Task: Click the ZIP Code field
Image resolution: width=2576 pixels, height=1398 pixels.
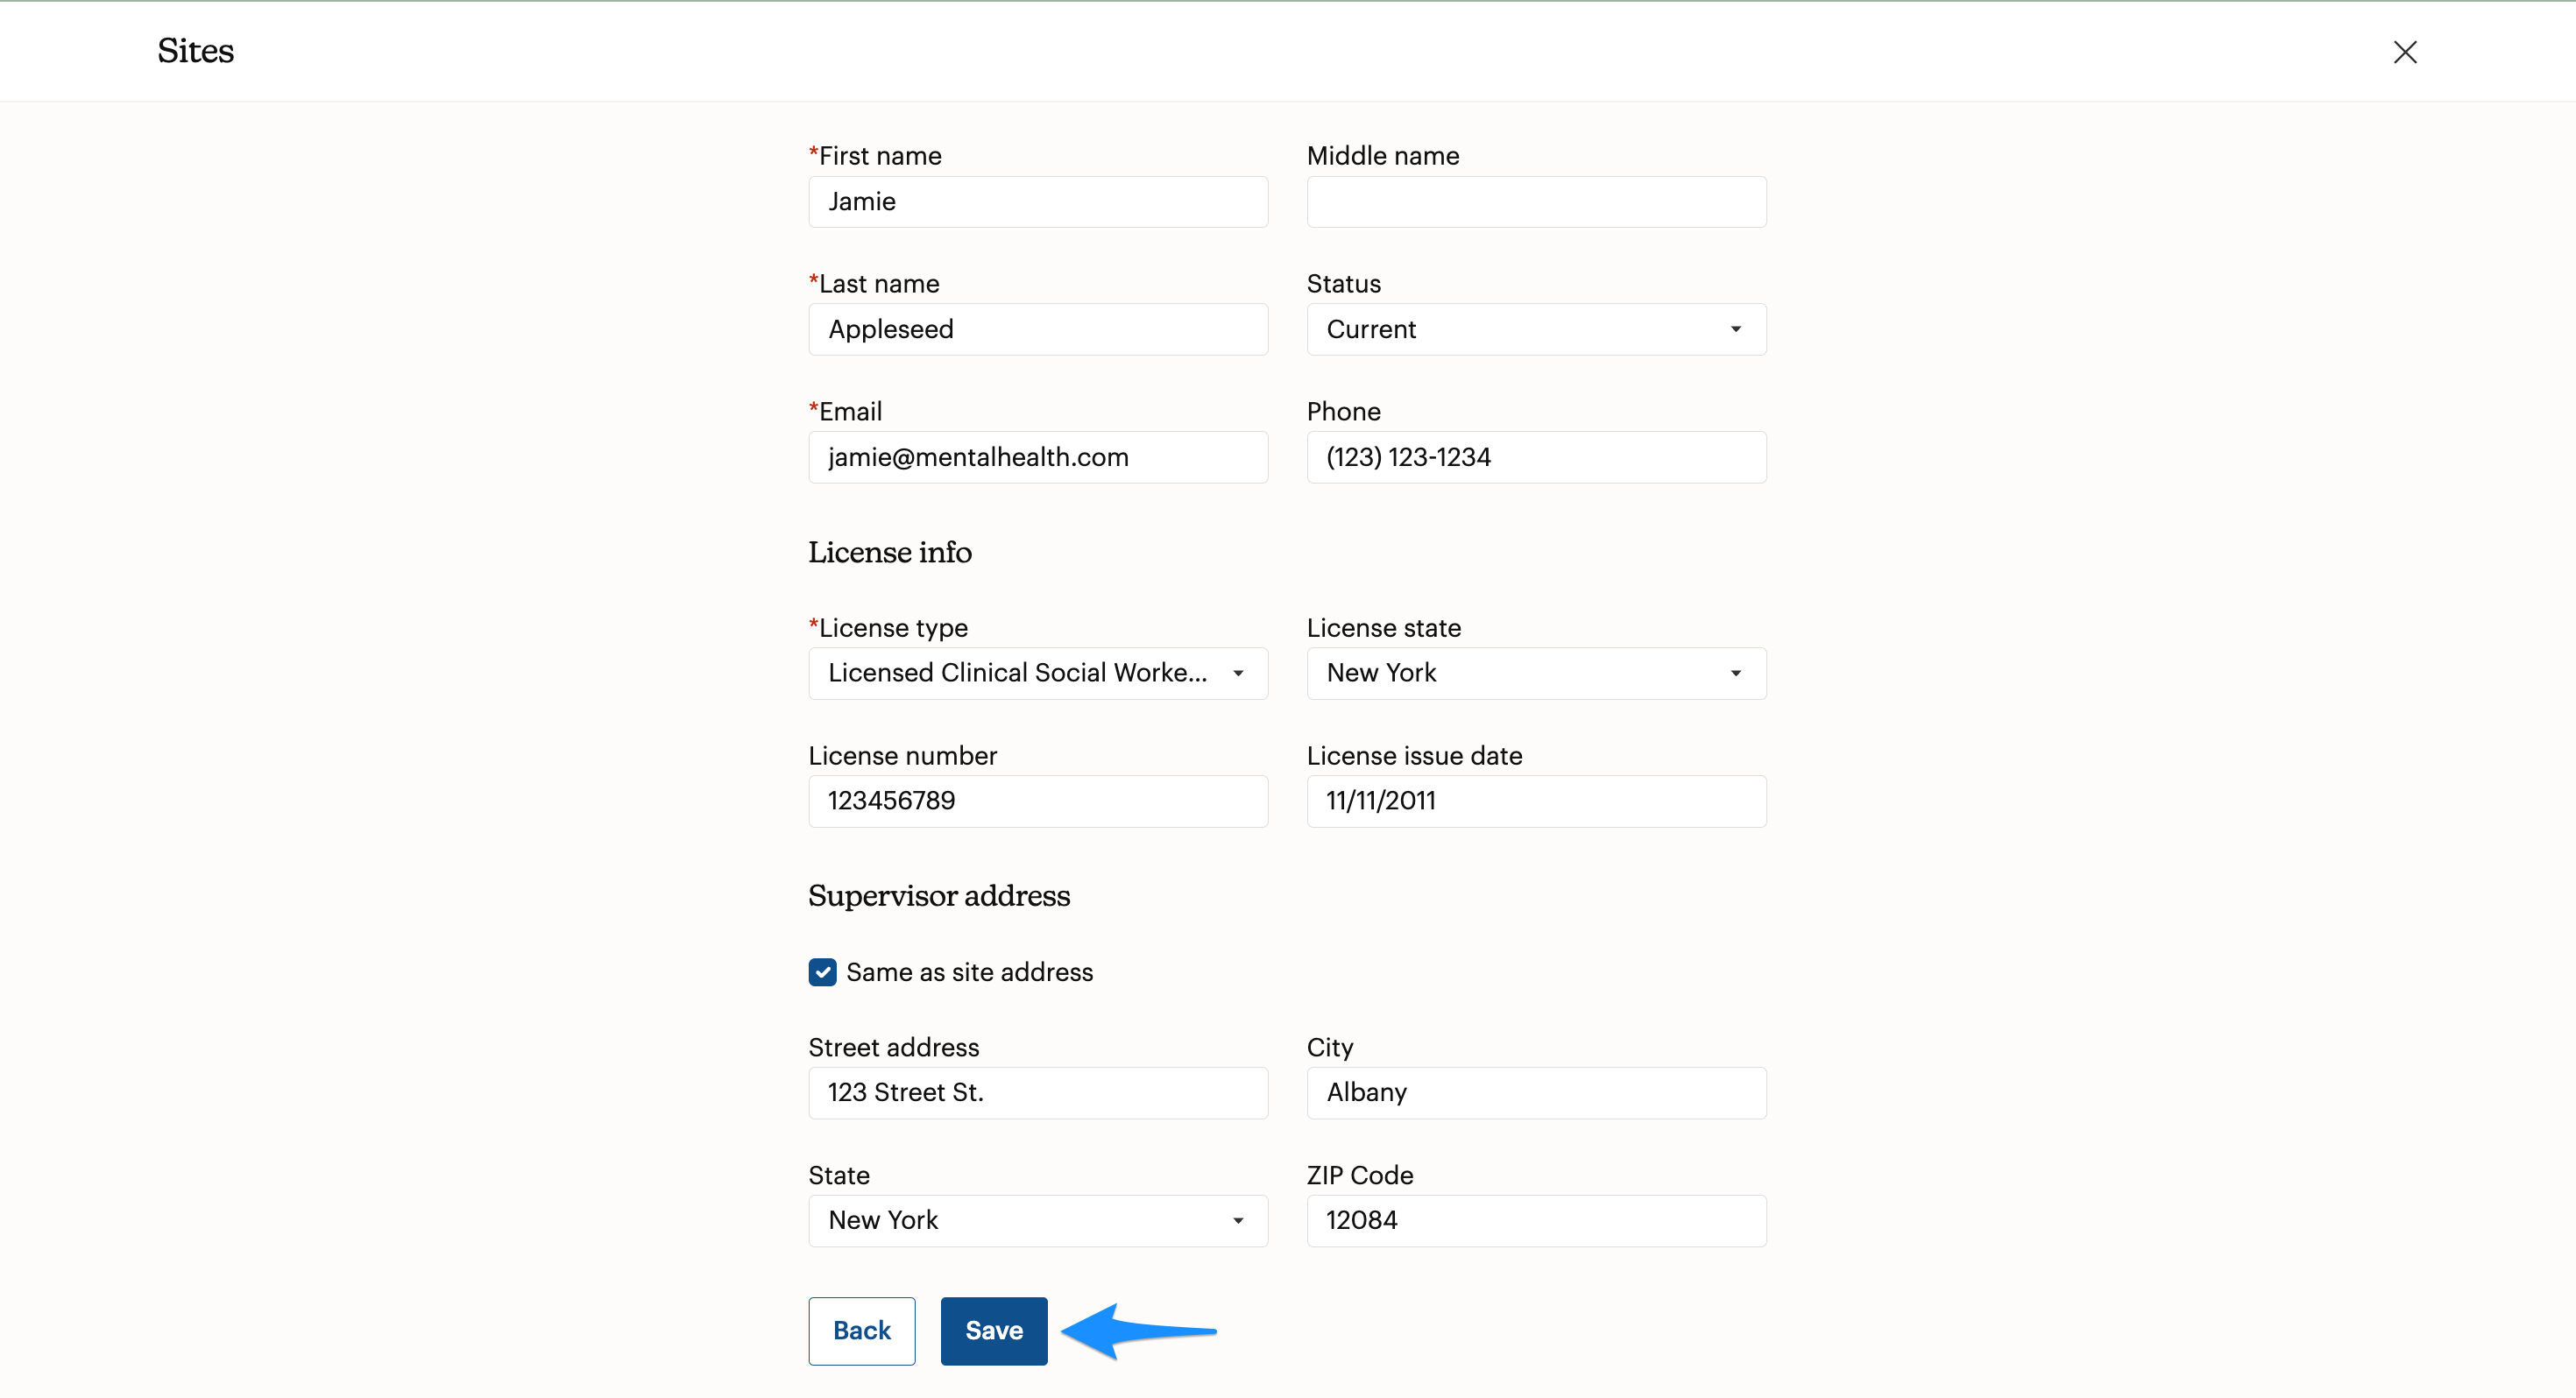Action: (x=1536, y=1220)
